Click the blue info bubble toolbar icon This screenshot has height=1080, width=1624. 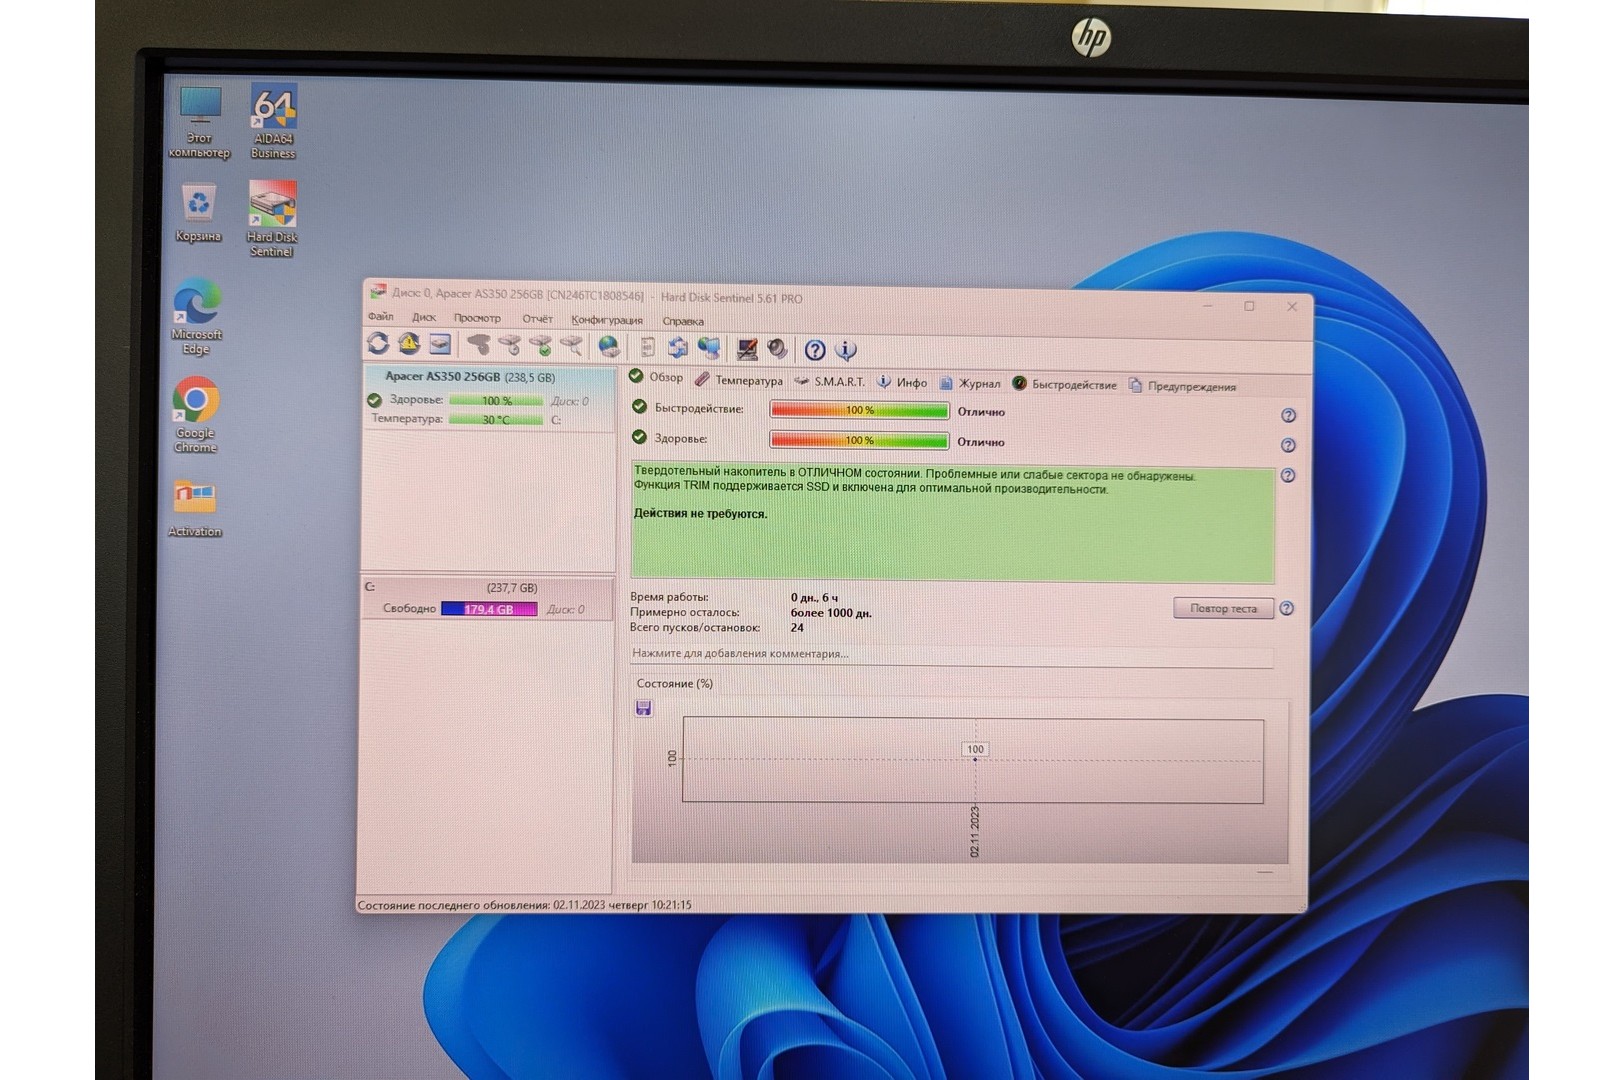(846, 349)
